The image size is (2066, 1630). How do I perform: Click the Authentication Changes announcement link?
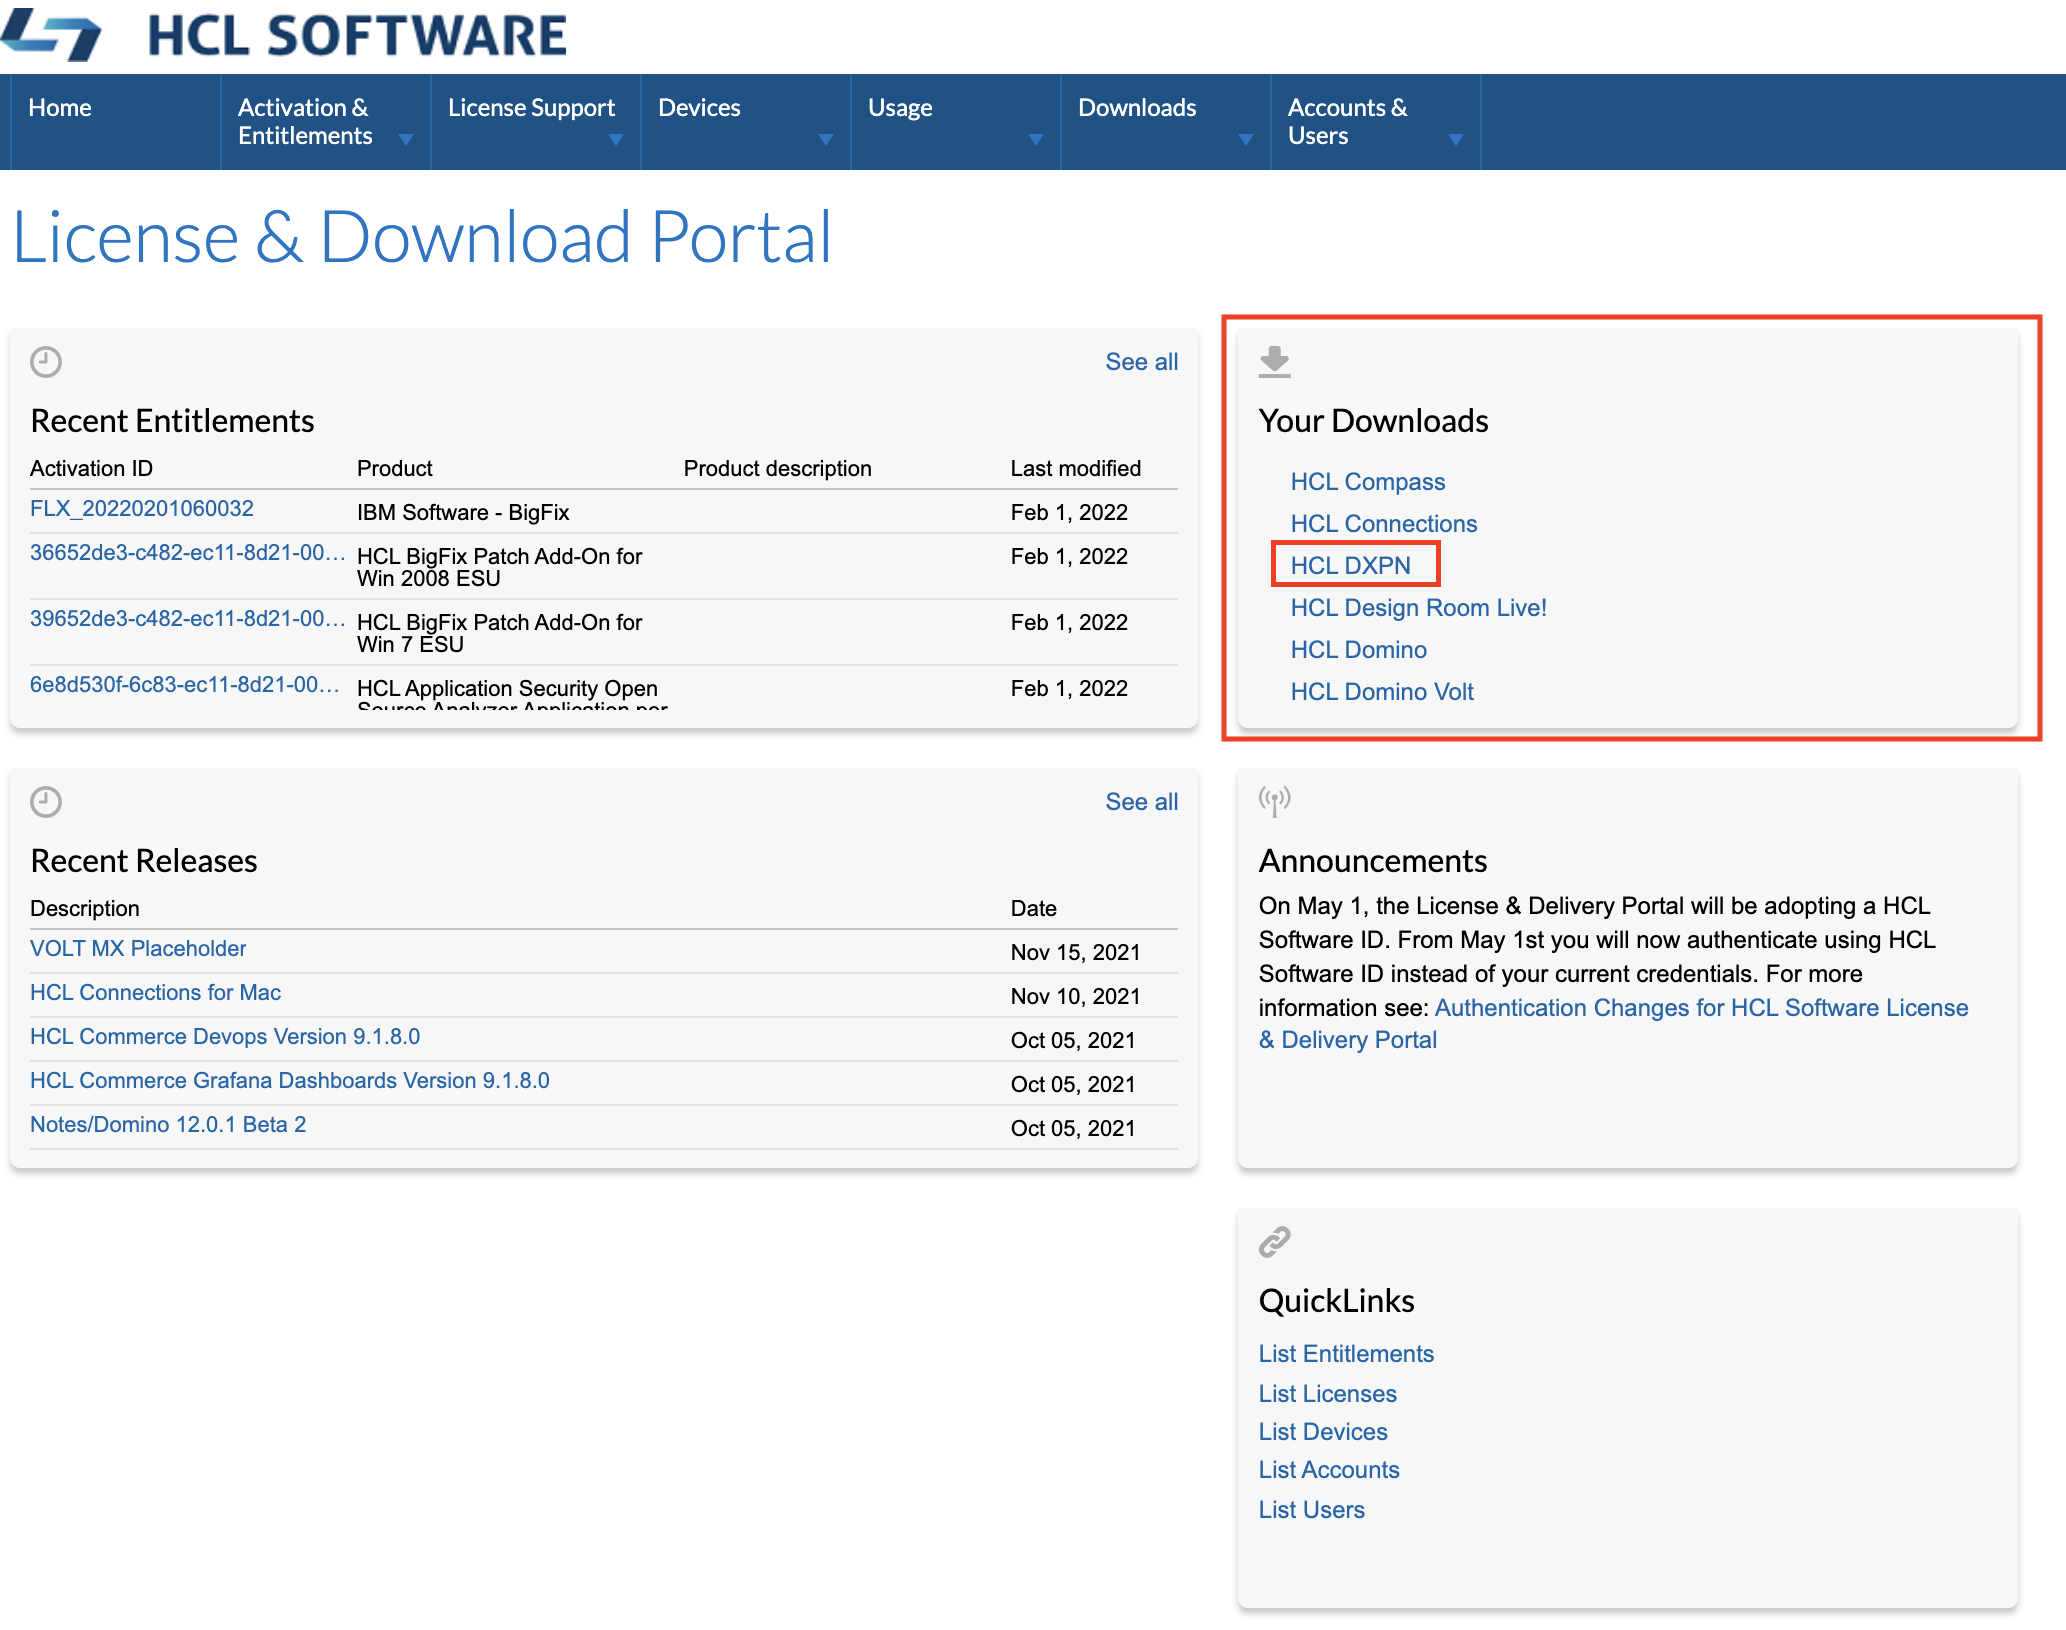pos(1700,1008)
